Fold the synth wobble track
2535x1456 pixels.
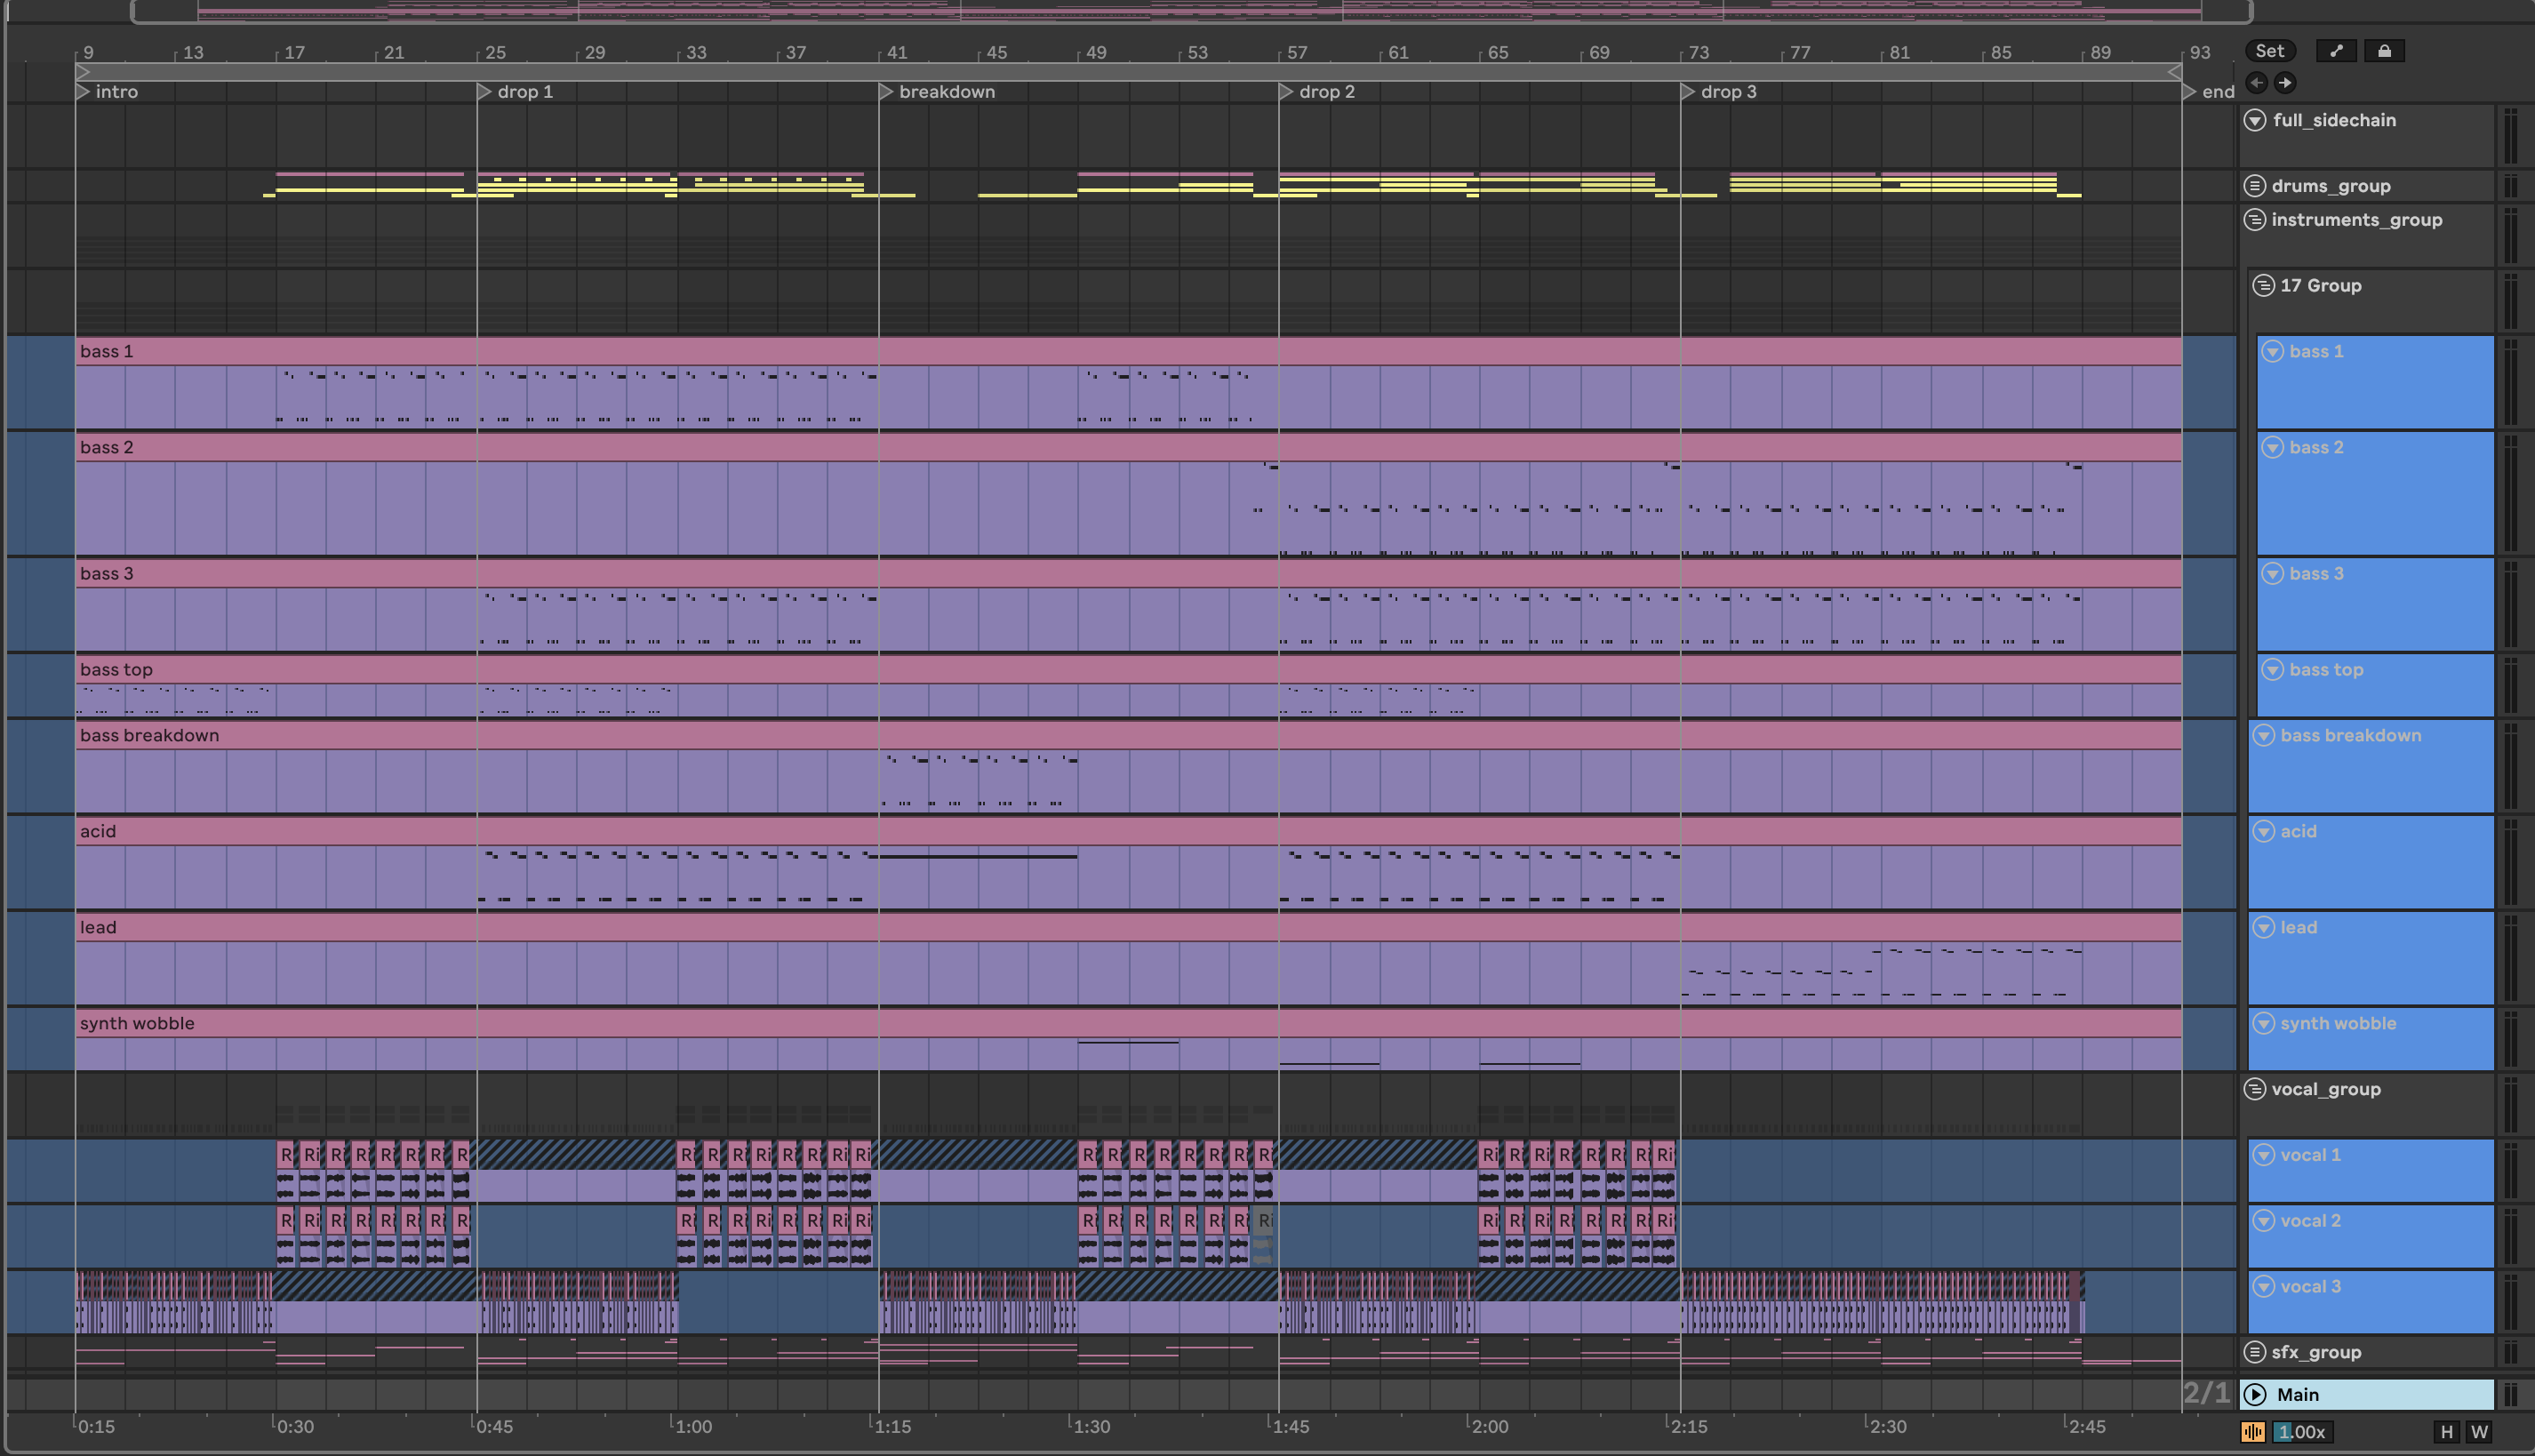[x=2263, y=1023]
